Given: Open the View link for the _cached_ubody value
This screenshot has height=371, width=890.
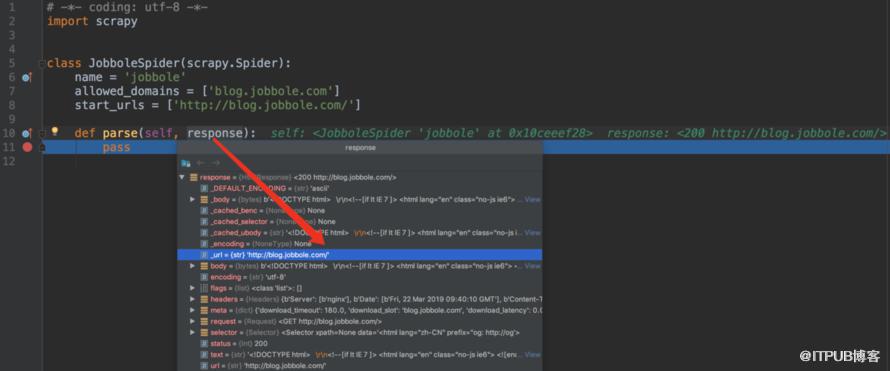Looking at the screenshot, I should (x=532, y=233).
